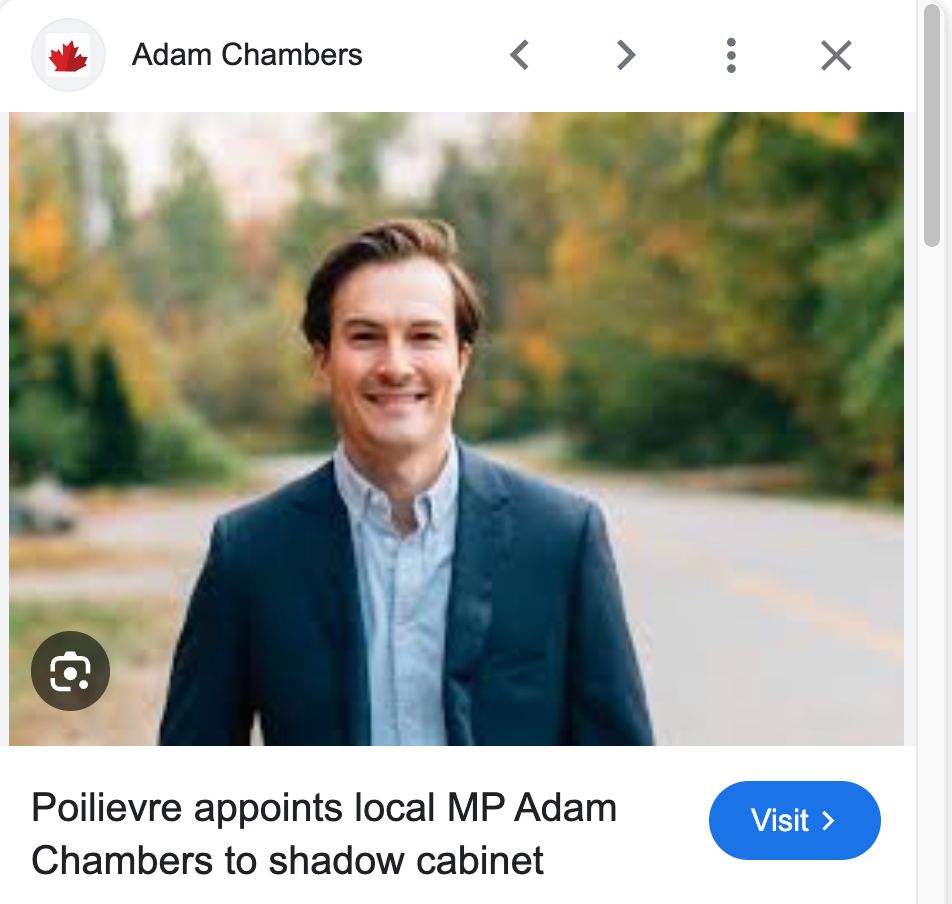Click the Visit button

[x=794, y=820]
